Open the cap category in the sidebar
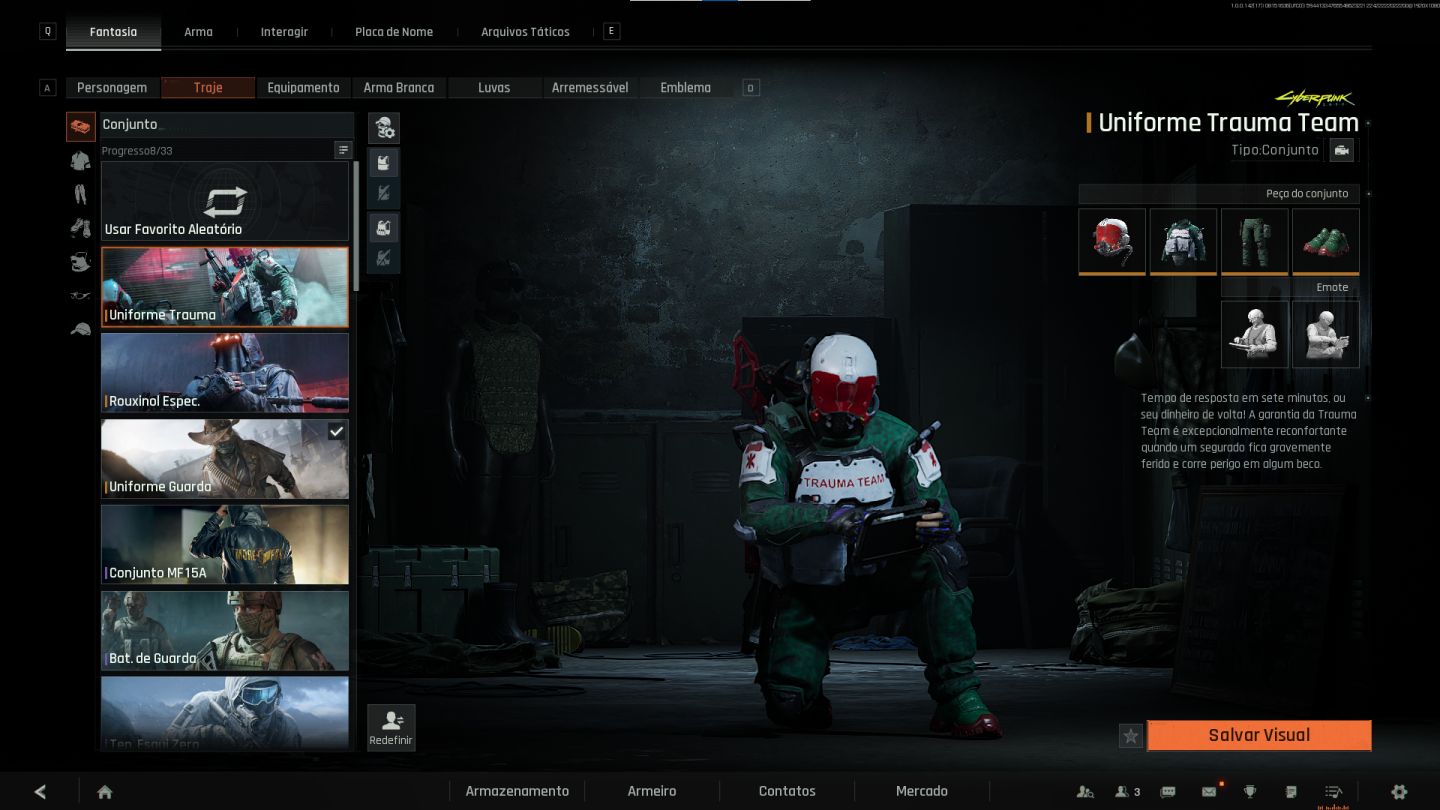 coord(81,329)
